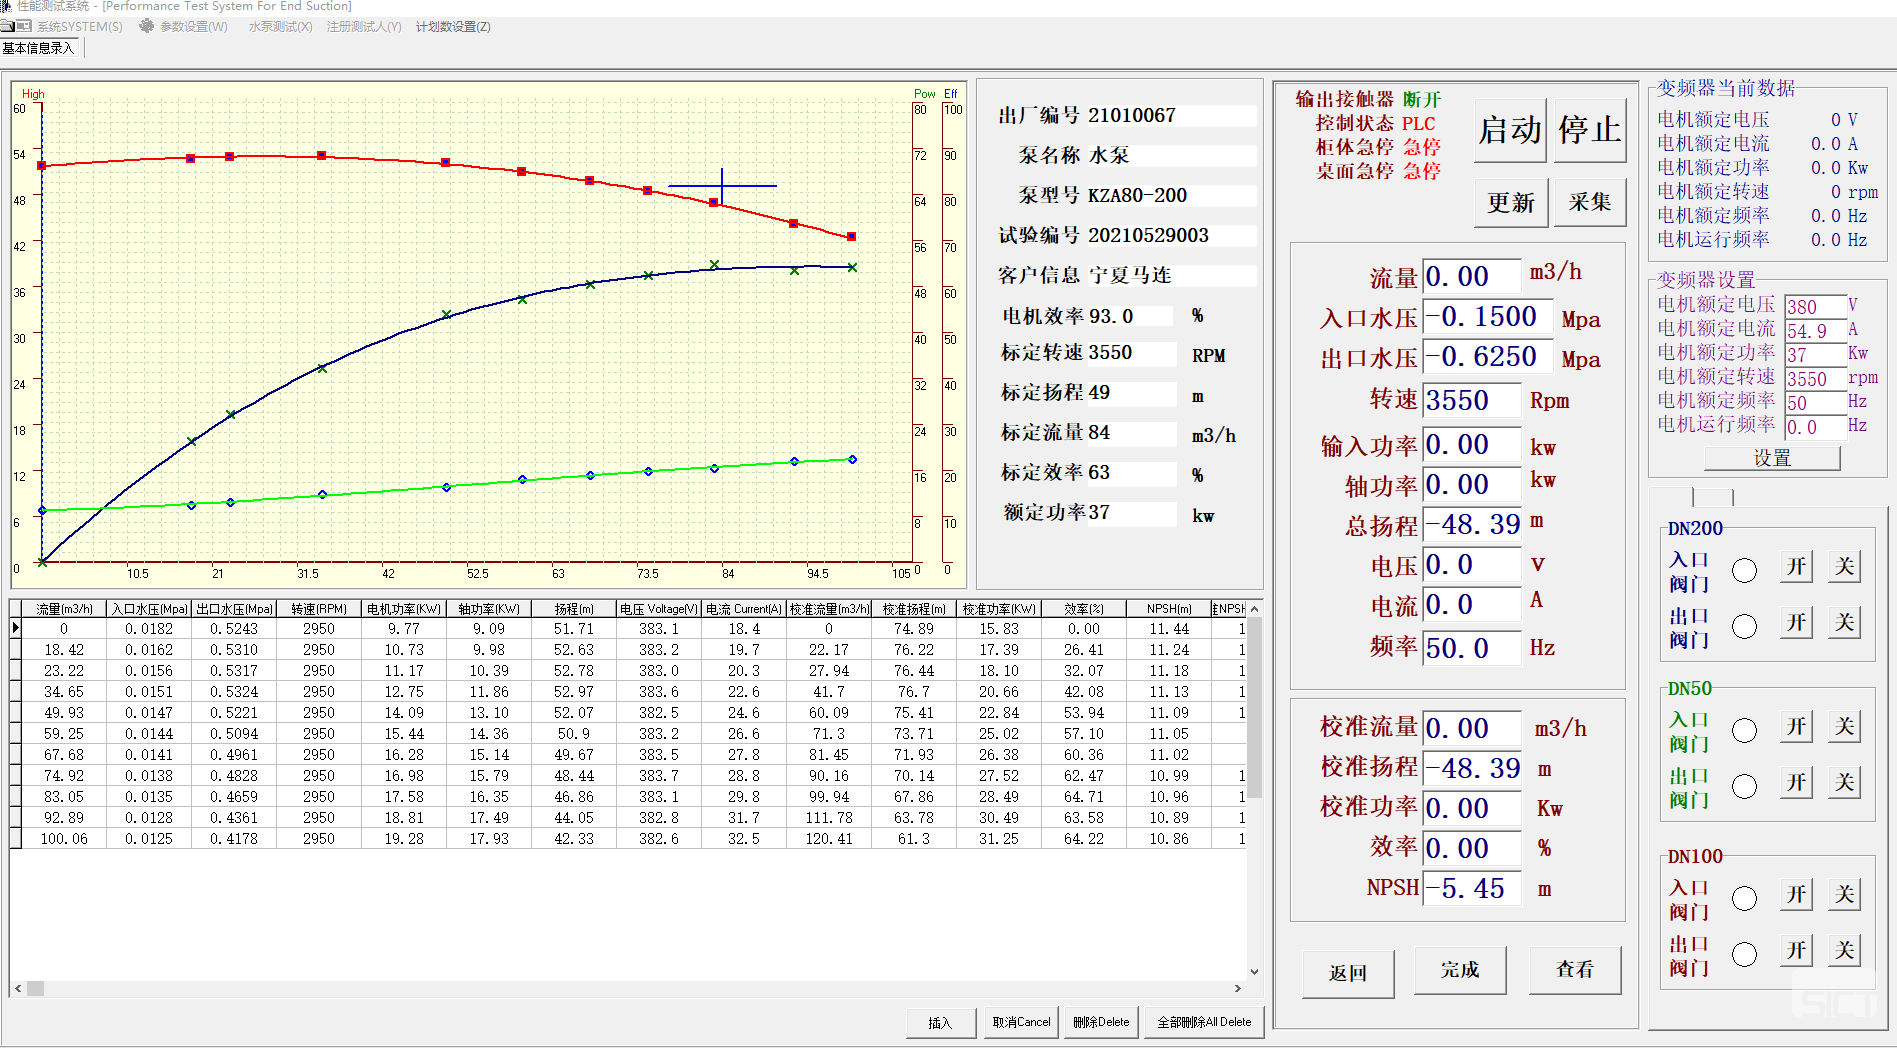Click the 全部删除All Delete button
This screenshot has height=1048, width=1897.
click(x=1204, y=1022)
